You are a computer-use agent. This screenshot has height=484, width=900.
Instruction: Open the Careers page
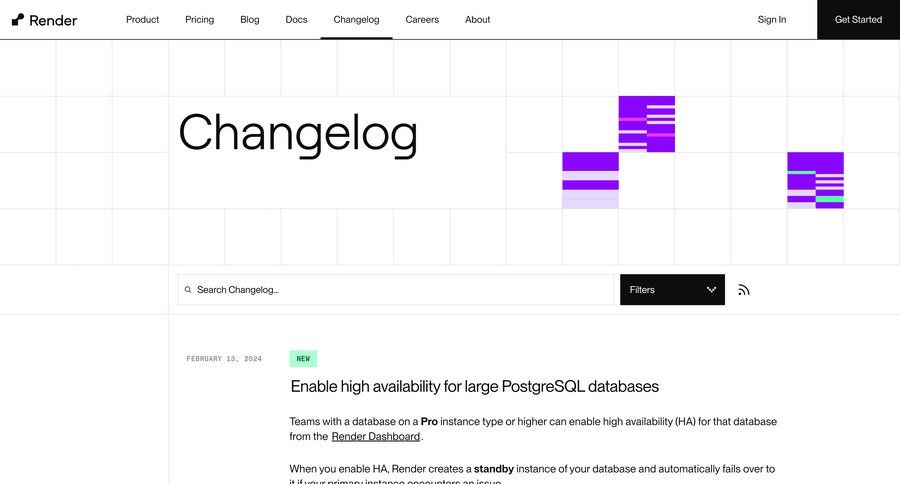click(422, 19)
